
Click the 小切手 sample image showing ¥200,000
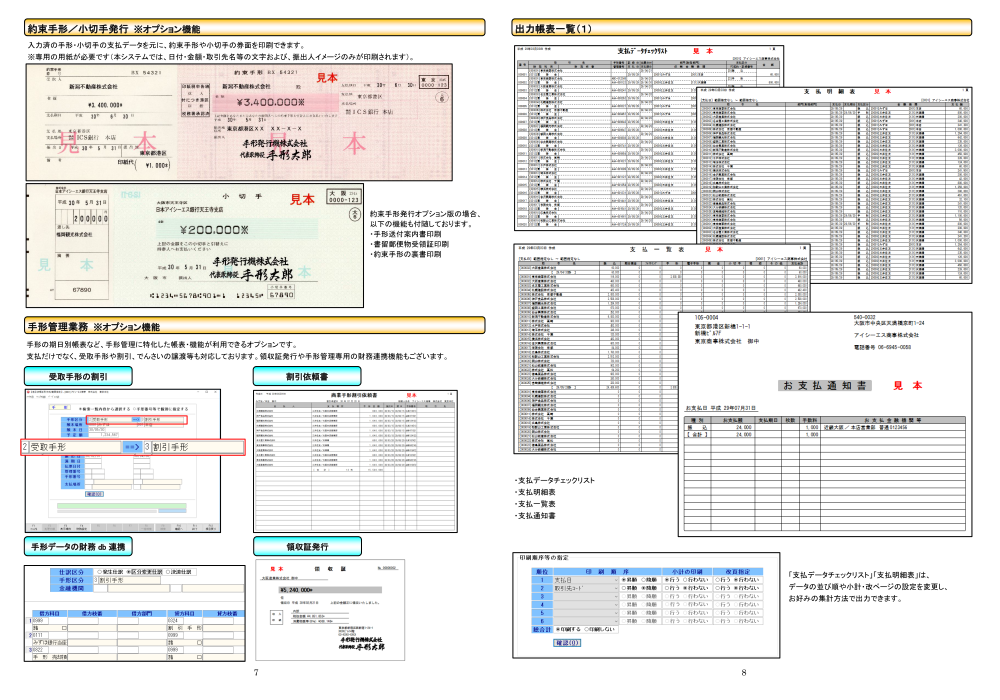tap(195, 245)
